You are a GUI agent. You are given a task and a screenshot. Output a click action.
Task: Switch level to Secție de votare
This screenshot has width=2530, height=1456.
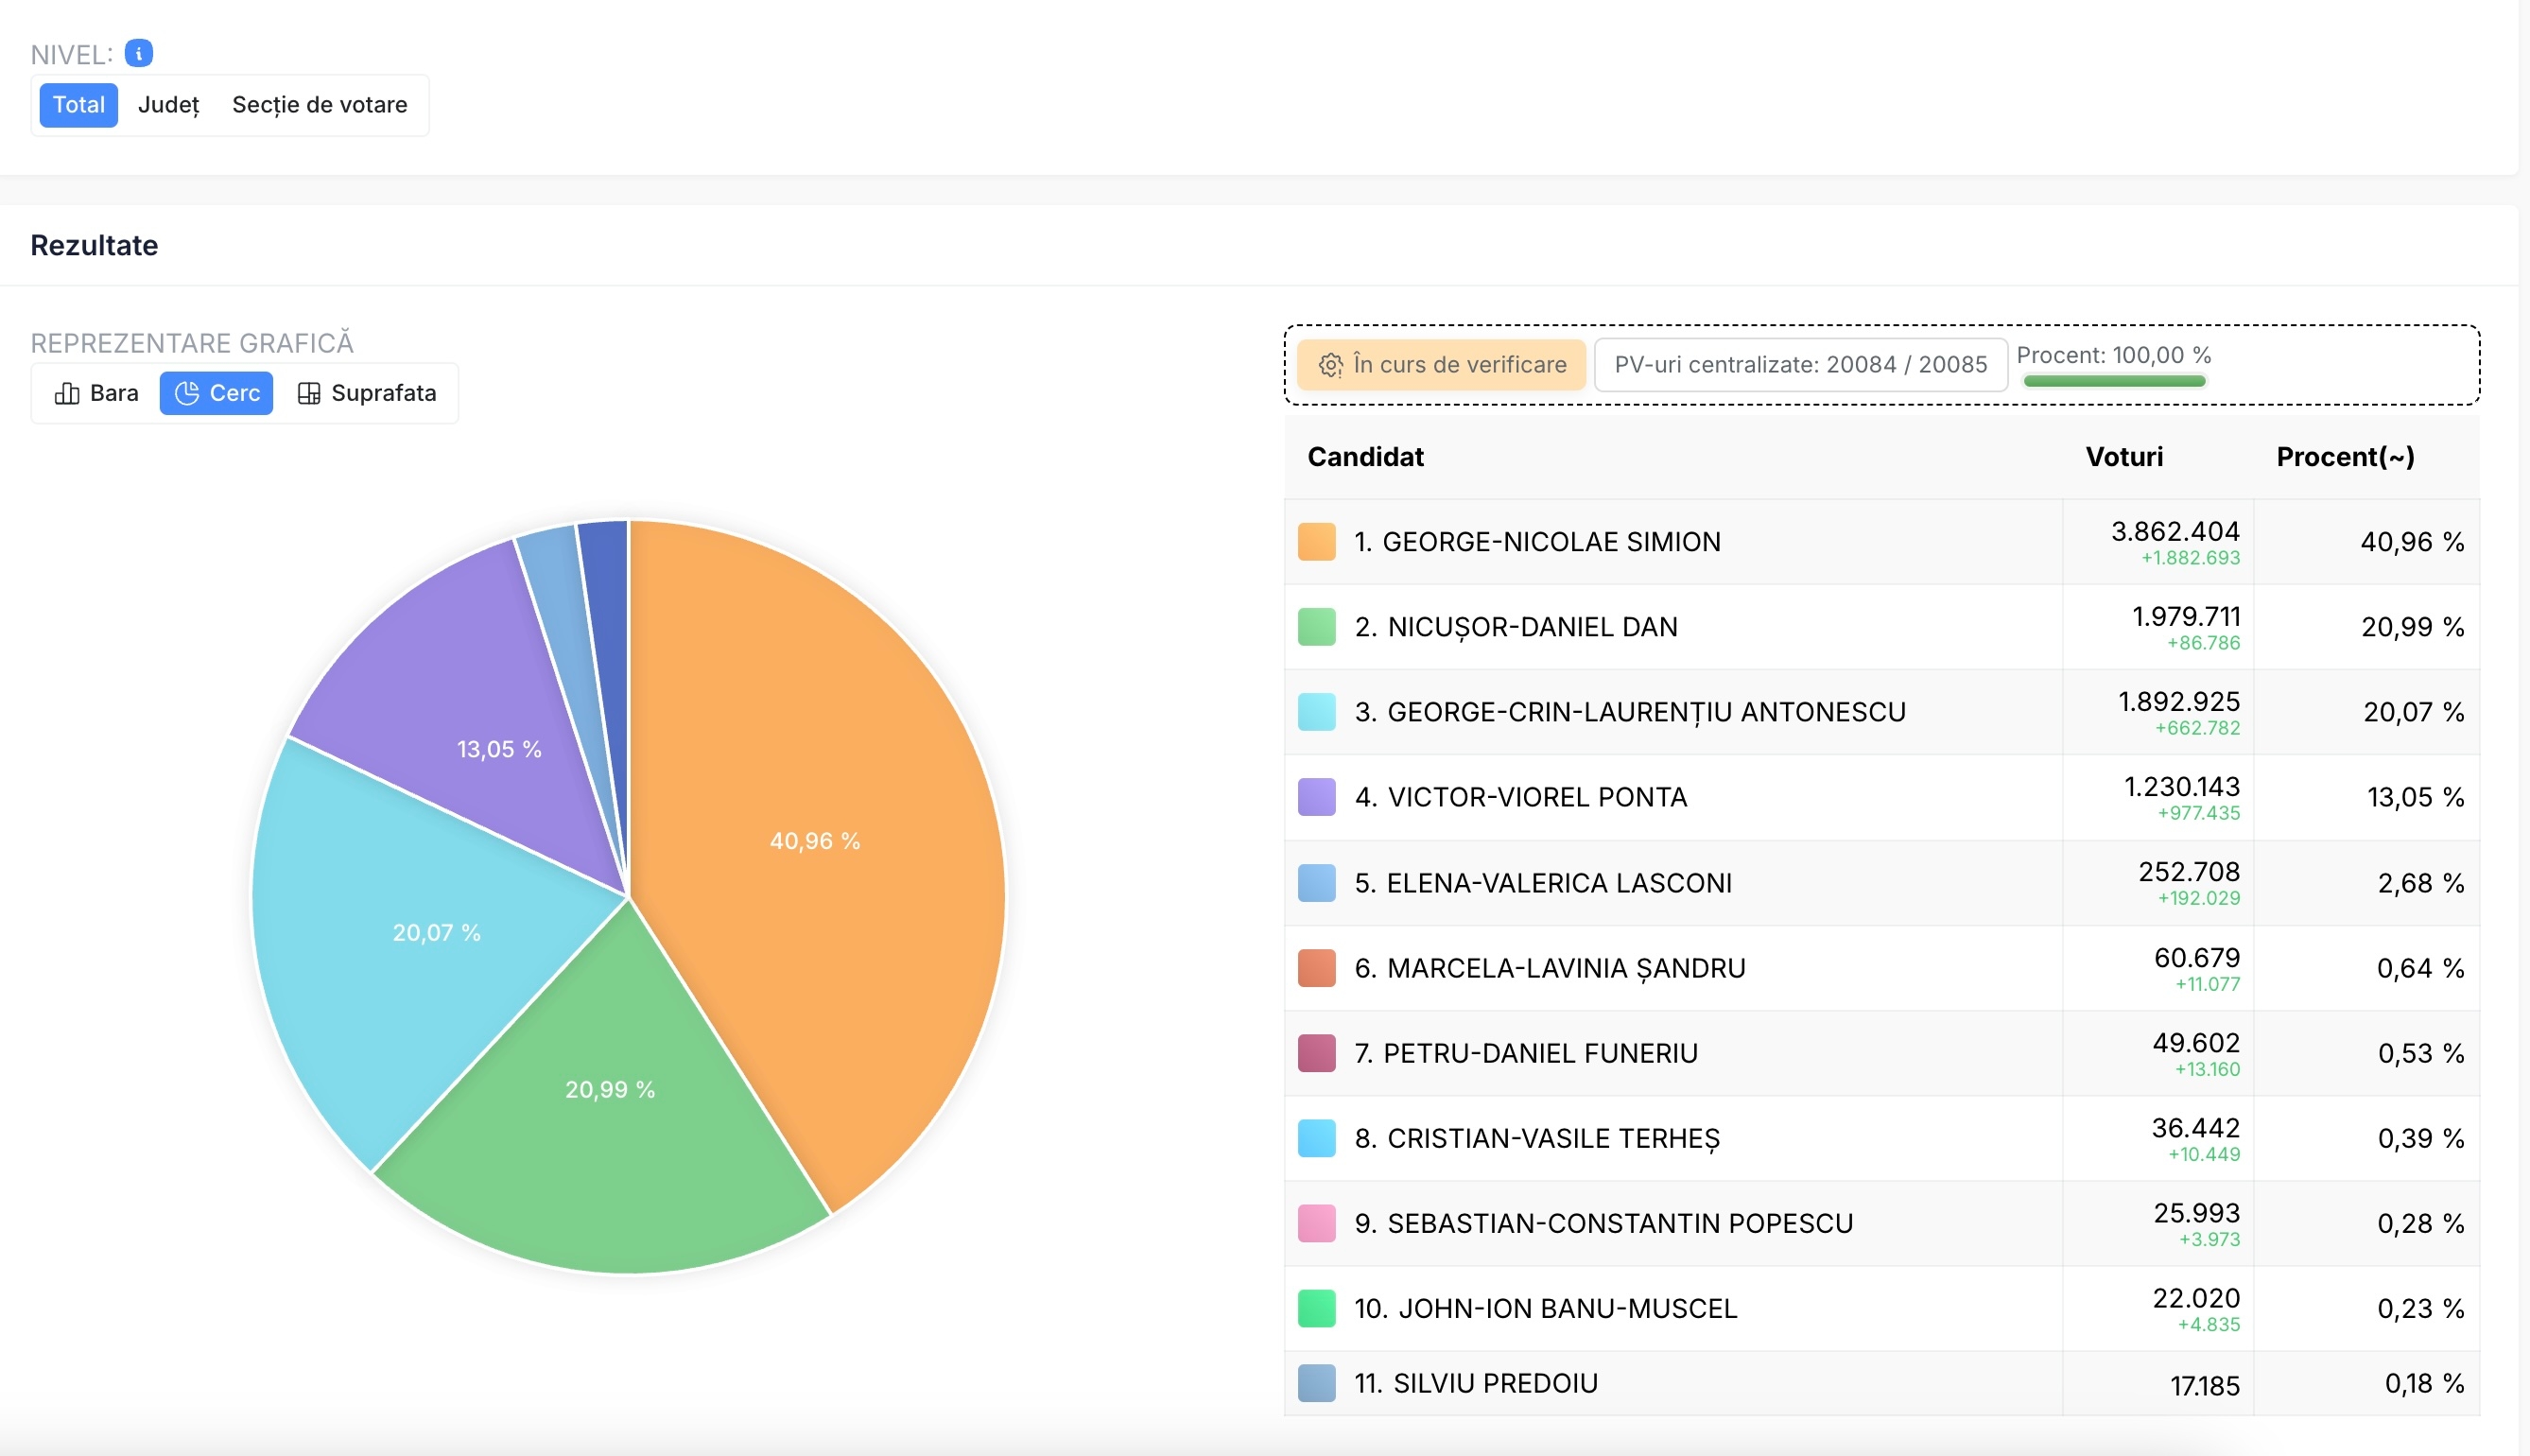click(319, 105)
